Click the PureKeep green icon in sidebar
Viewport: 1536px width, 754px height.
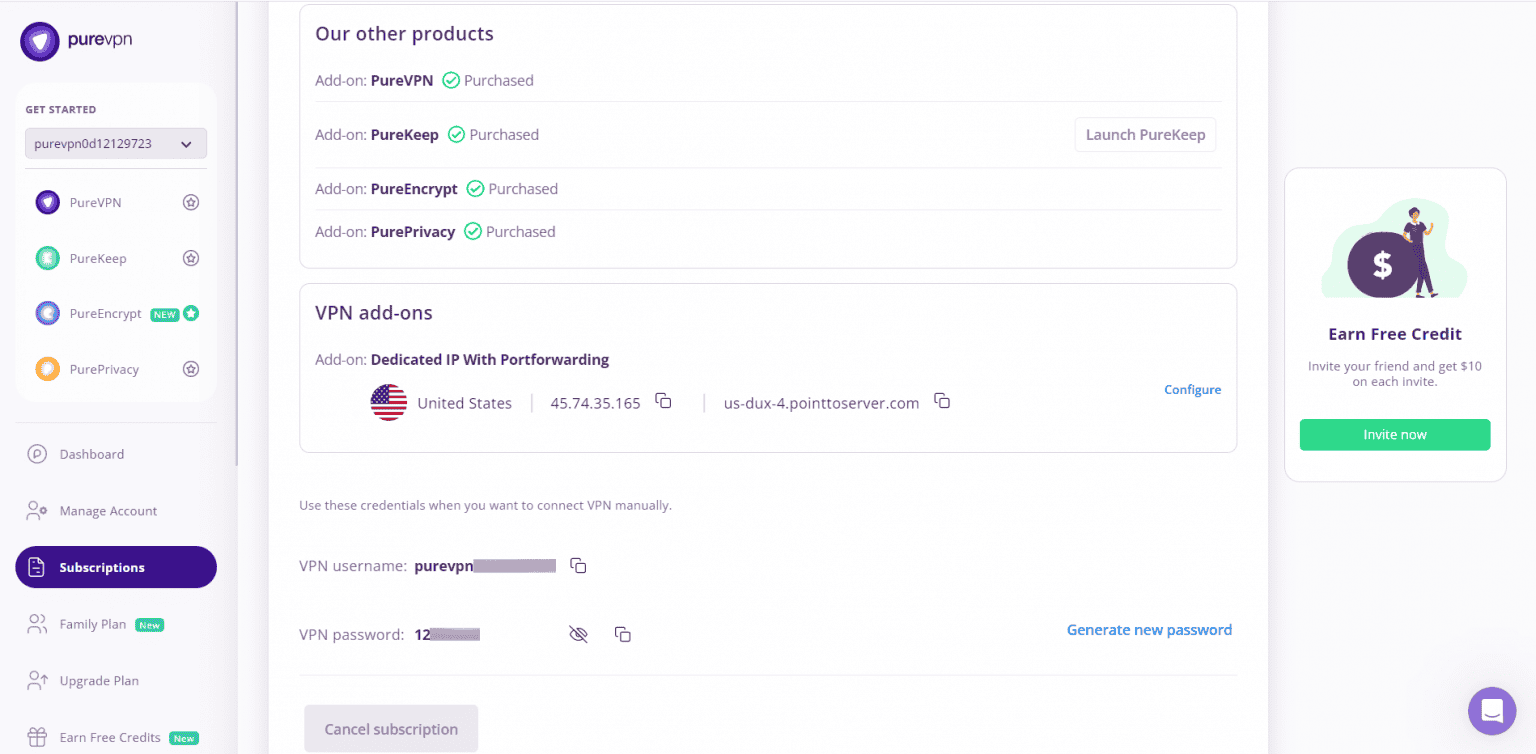point(48,258)
